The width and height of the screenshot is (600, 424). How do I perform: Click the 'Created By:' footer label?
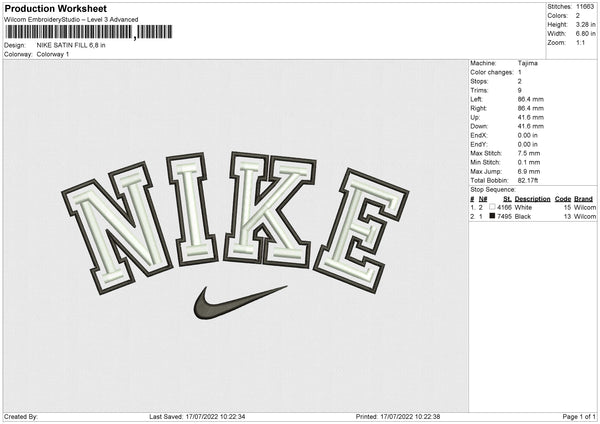(21, 417)
